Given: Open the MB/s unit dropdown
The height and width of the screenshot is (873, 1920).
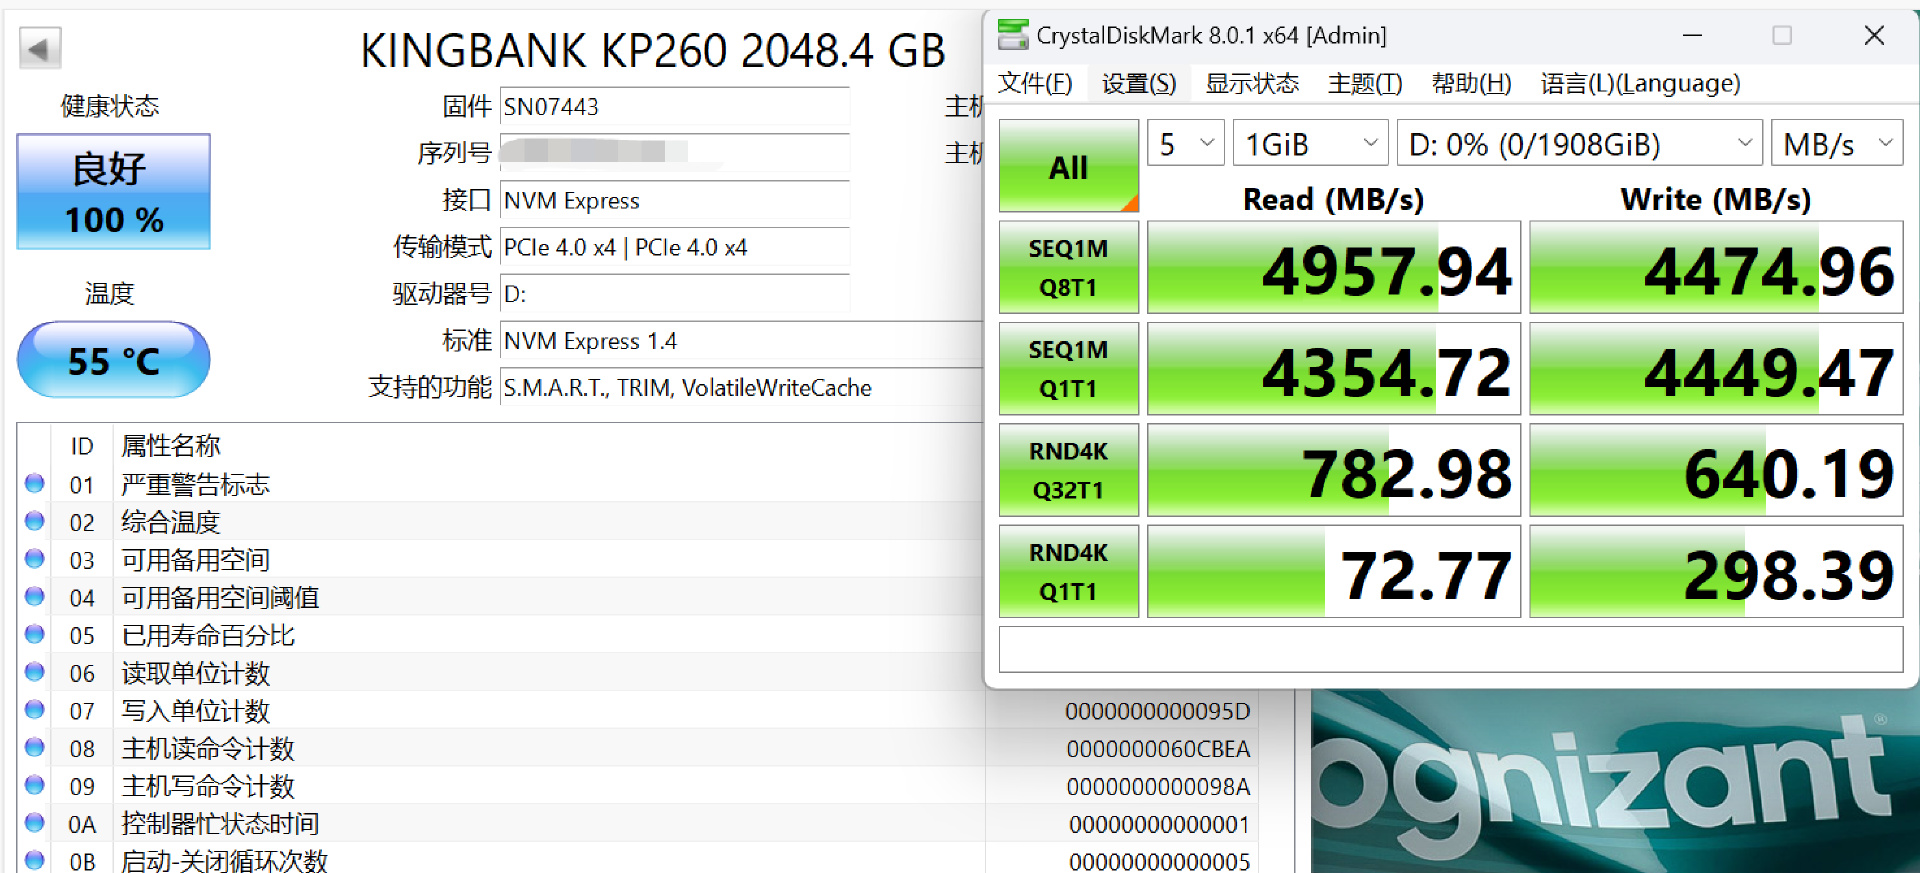Looking at the screenshot, I should tap(1837, 144).
